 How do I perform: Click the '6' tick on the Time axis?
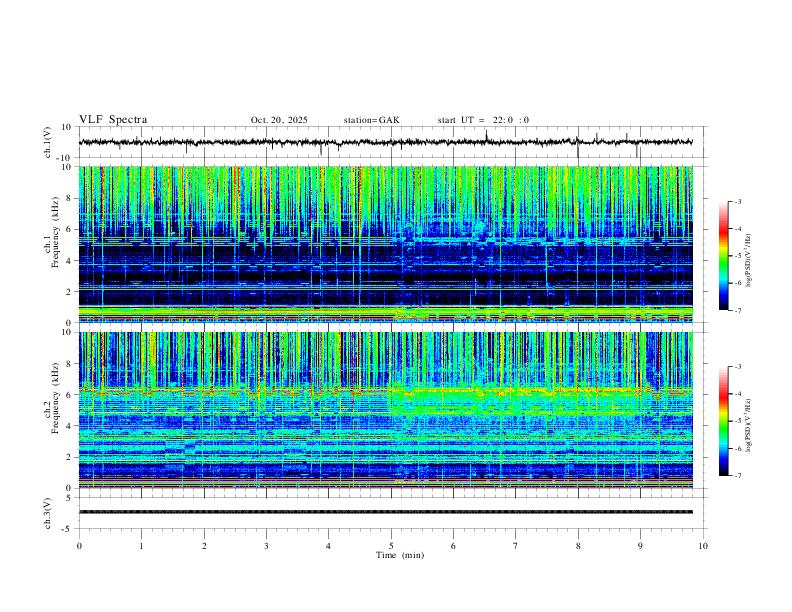453,546
